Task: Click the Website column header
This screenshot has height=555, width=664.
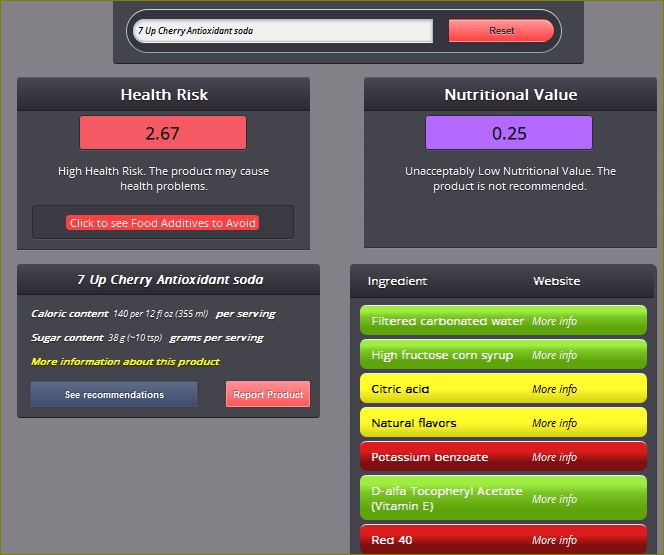Action: point(556,281)
